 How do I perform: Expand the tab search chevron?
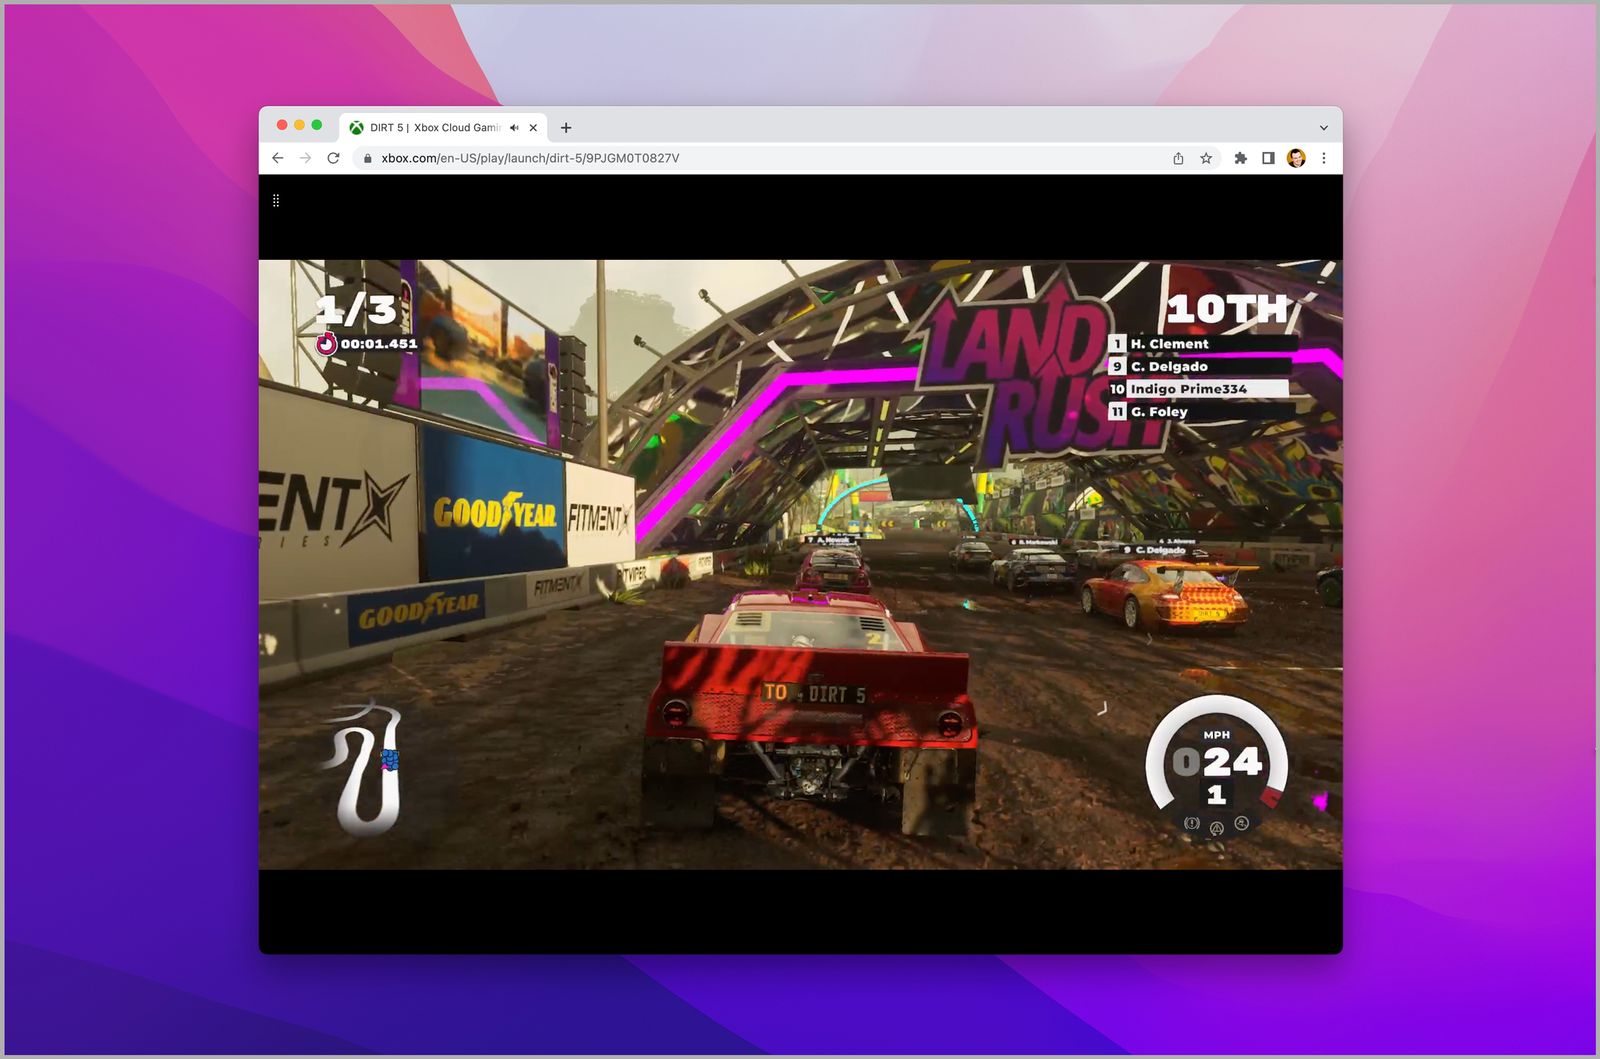click(x=1324, y=128)
